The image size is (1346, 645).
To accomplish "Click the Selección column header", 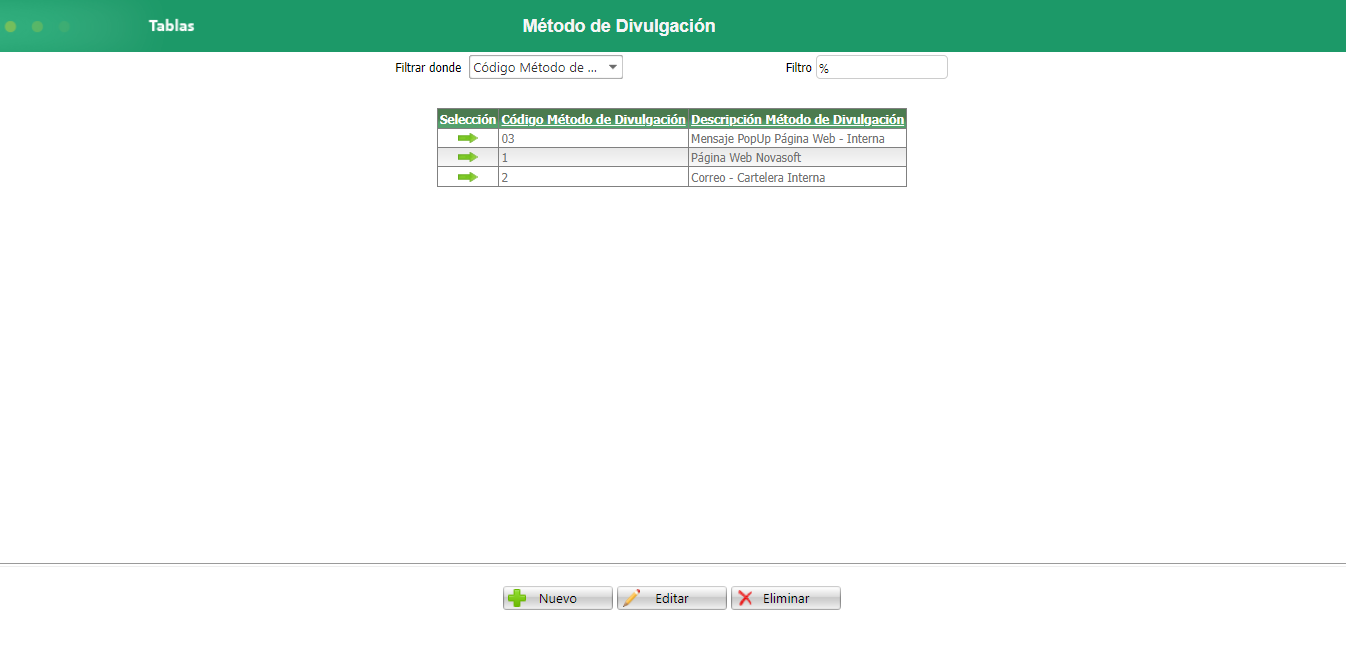I will pyautogui.click(x=467, y=119).
